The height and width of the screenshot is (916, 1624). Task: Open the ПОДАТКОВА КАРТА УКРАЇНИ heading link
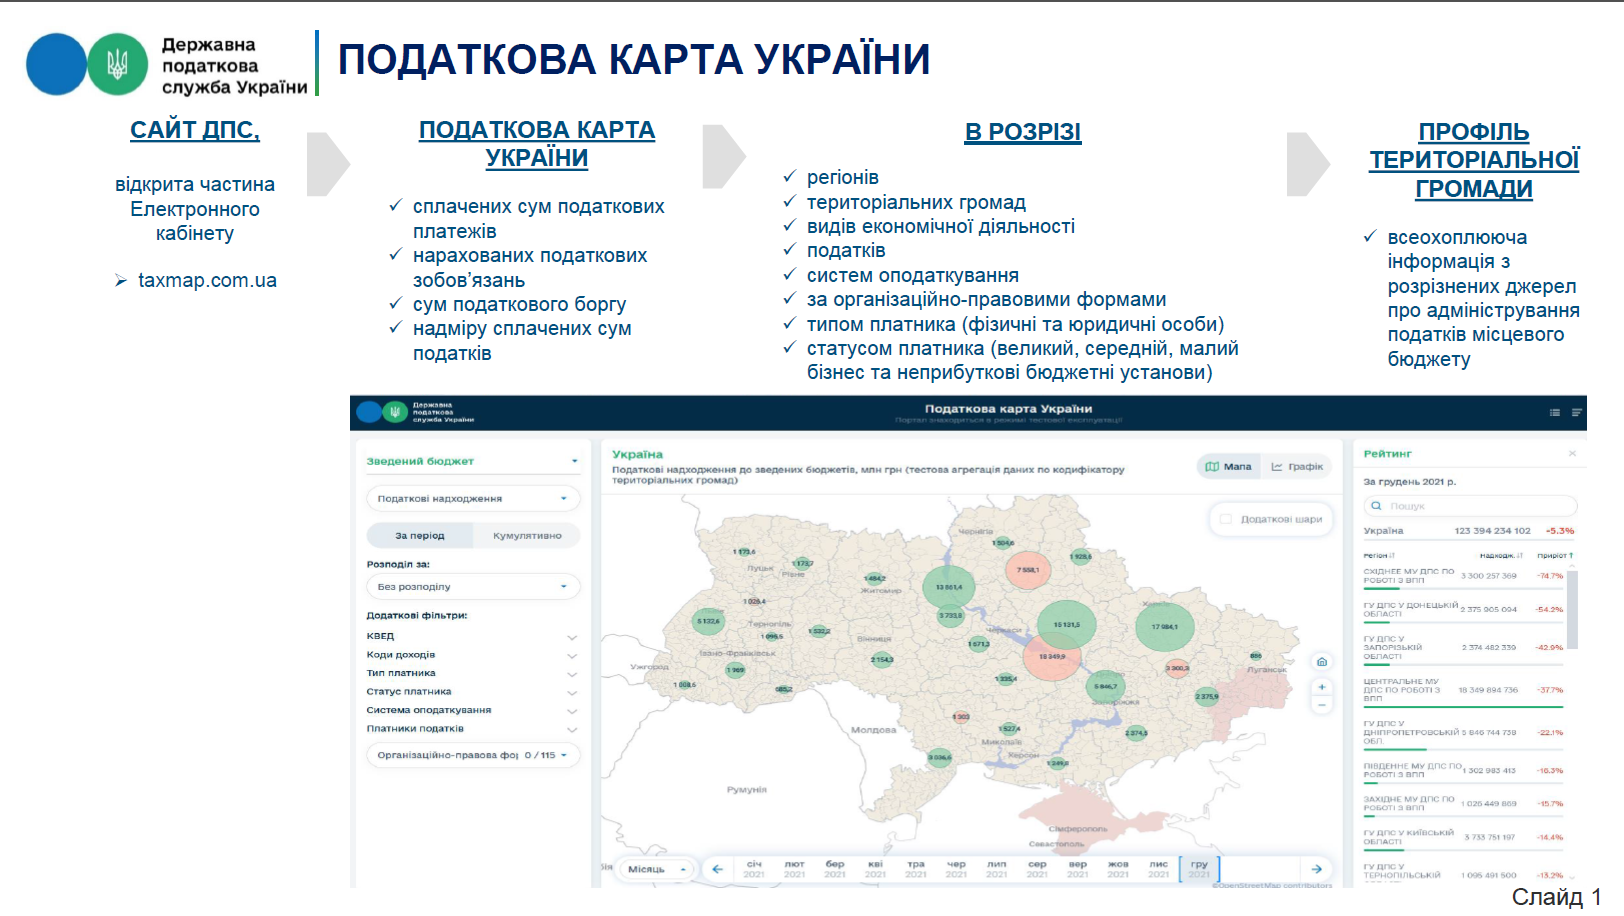[537, 144]
